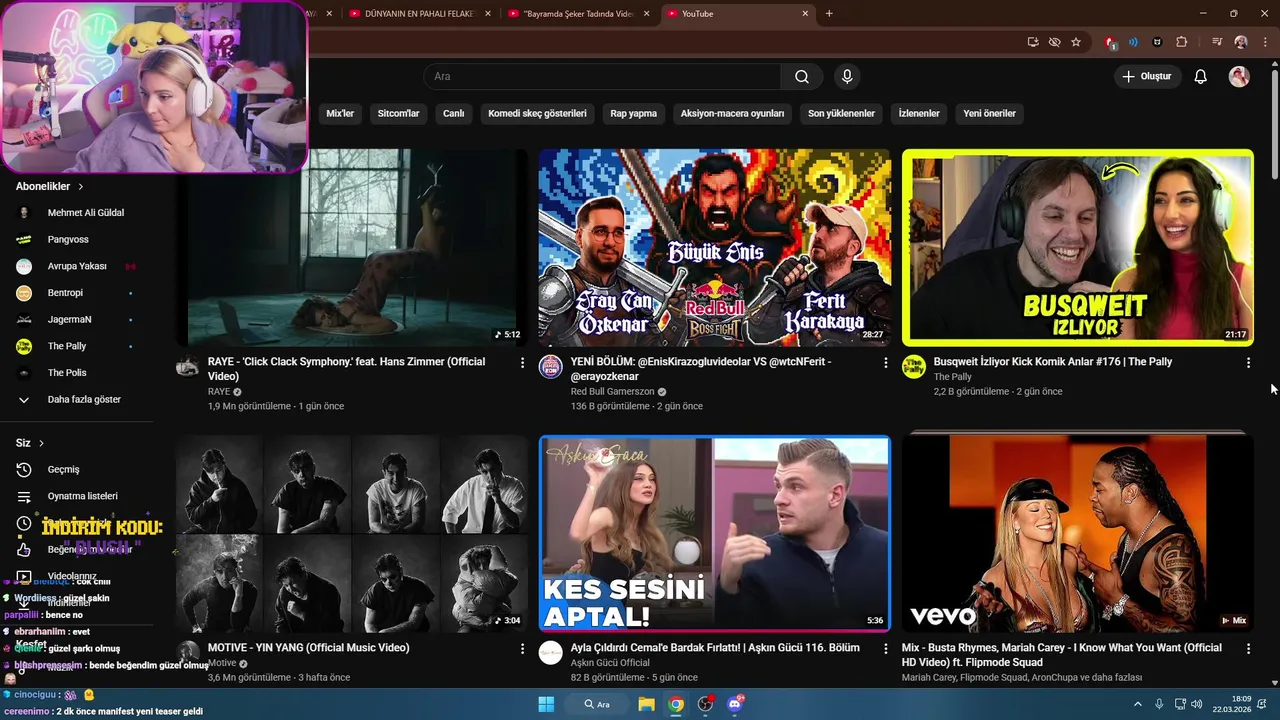Open The Pally channel avatar under video
Image resolution: width=1280 pixels, height=720 pixels.
914,367
